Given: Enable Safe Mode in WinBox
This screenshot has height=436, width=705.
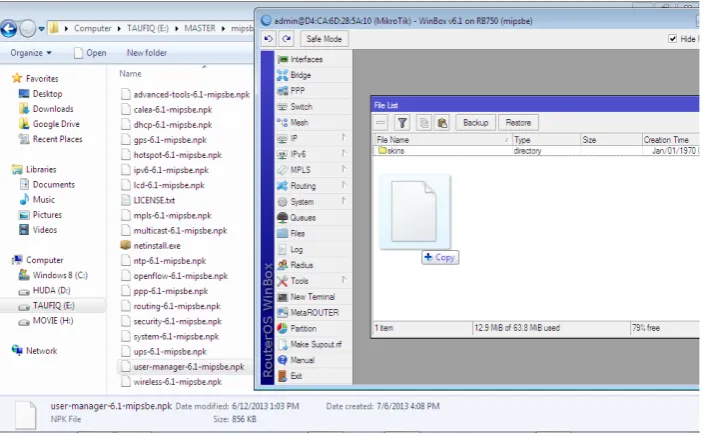Looking at the screenshot, I should pos(324,39).
